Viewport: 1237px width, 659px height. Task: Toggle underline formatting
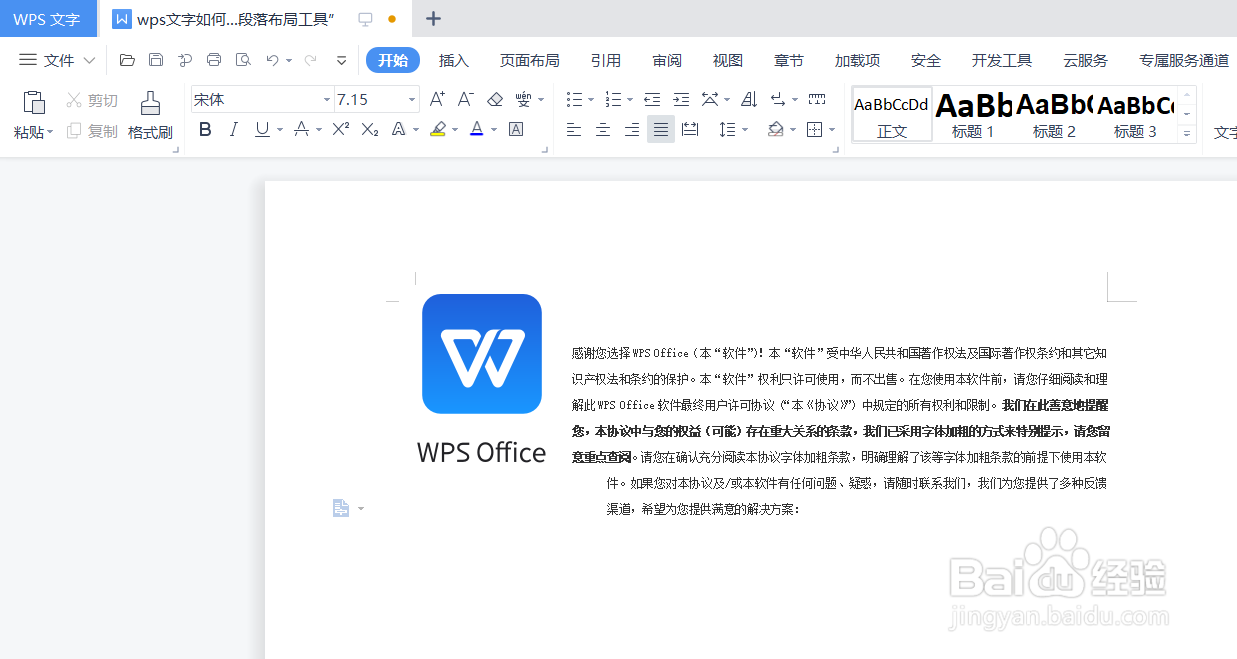262,129
